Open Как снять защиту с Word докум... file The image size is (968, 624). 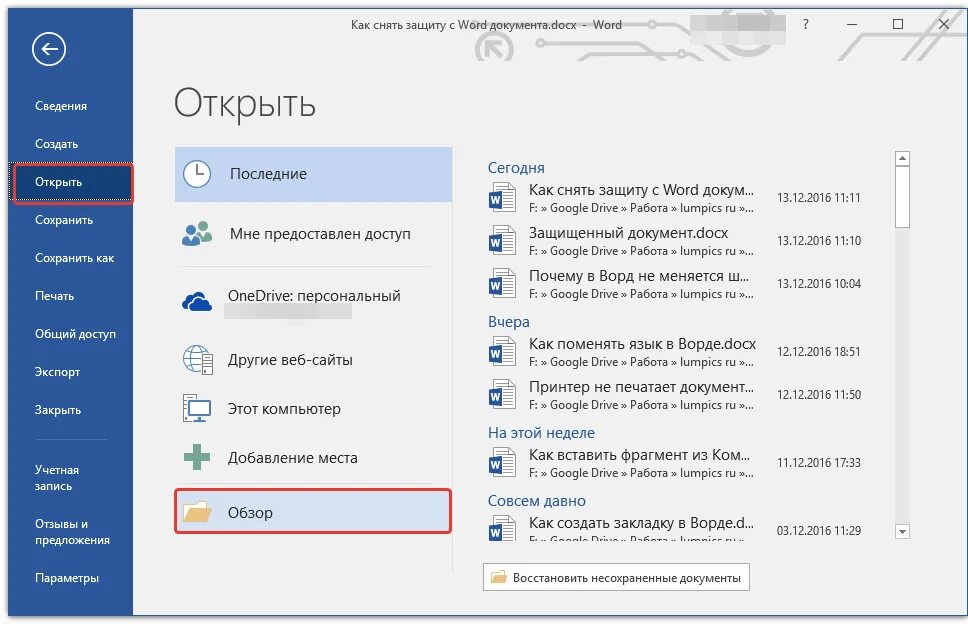coord(641,190)
